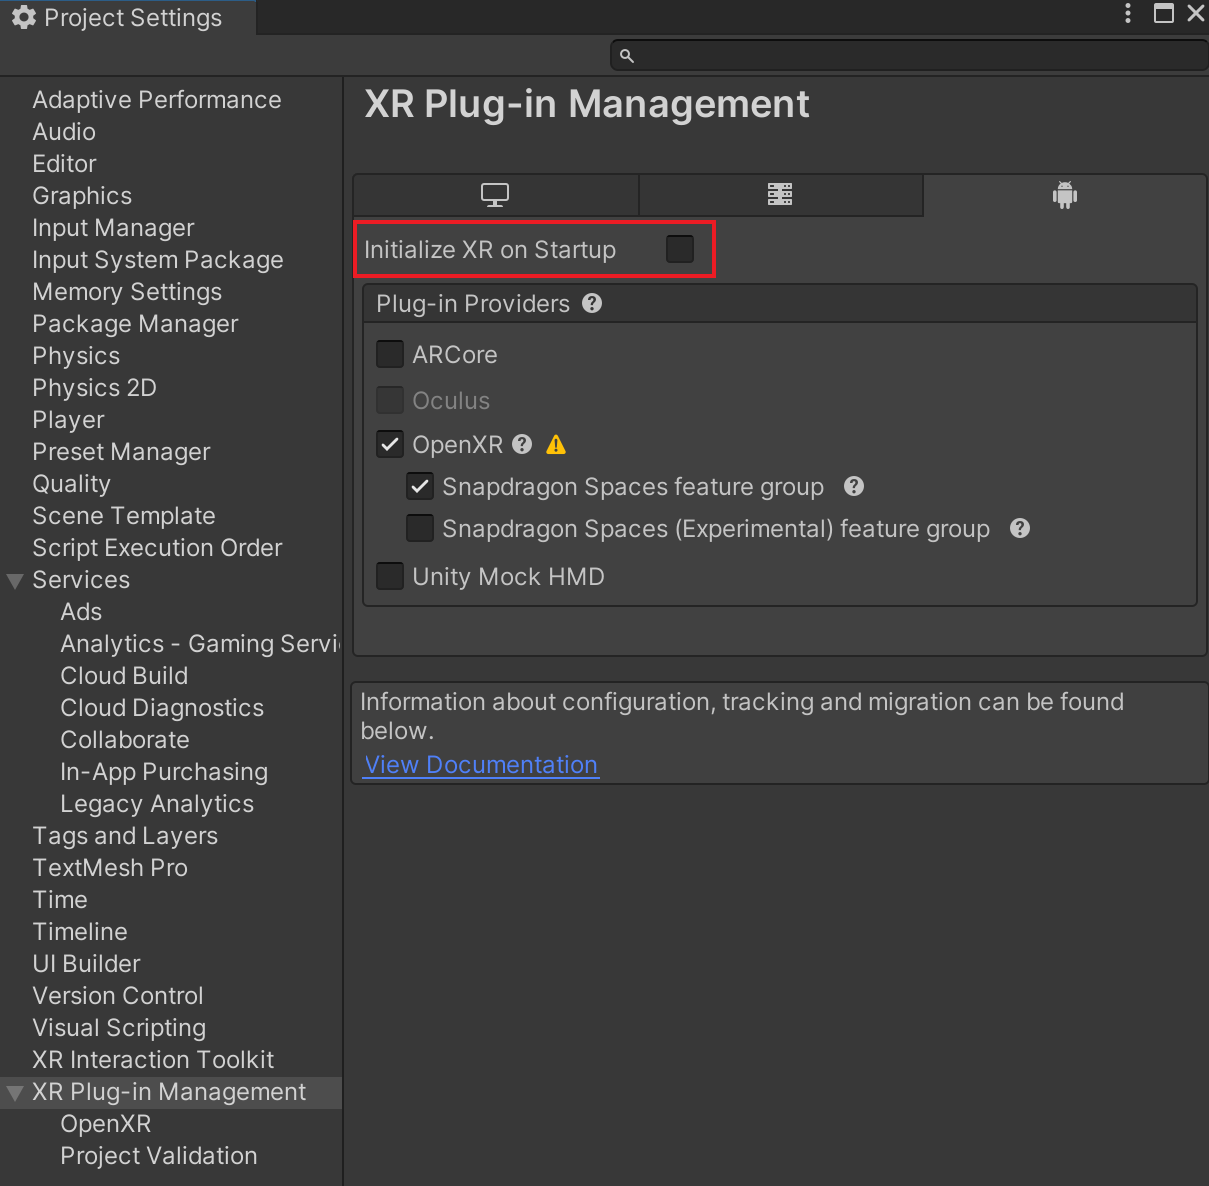This screenshot has height=1186, width=1209.
Task: Open Script Execution Order settings
Action: pyautogui.click(x=157, y=548)
